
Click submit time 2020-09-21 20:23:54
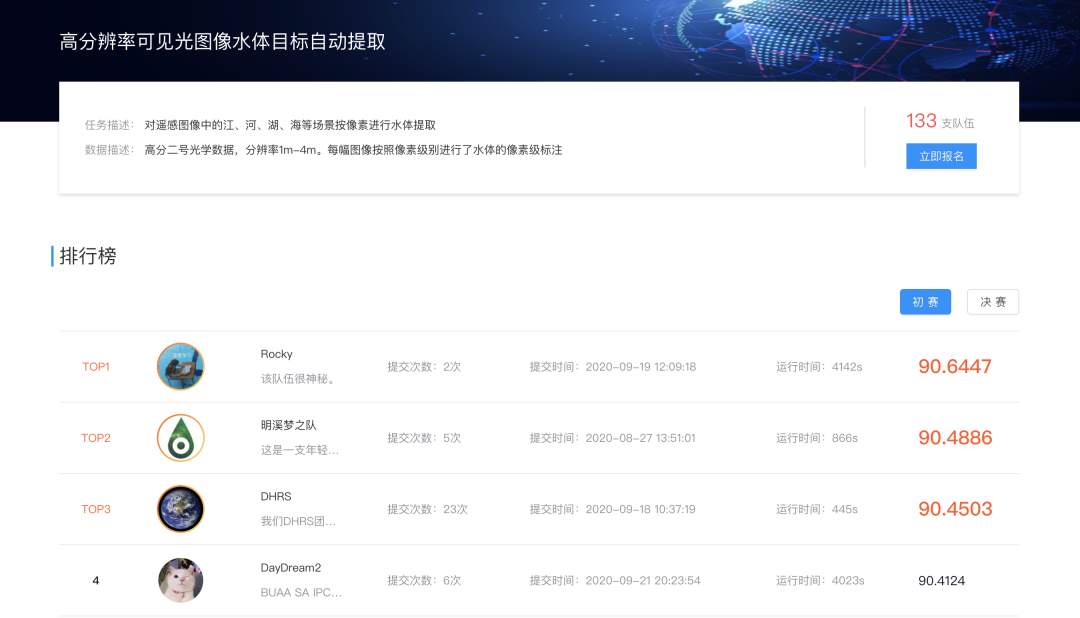[x=614, y=581]
